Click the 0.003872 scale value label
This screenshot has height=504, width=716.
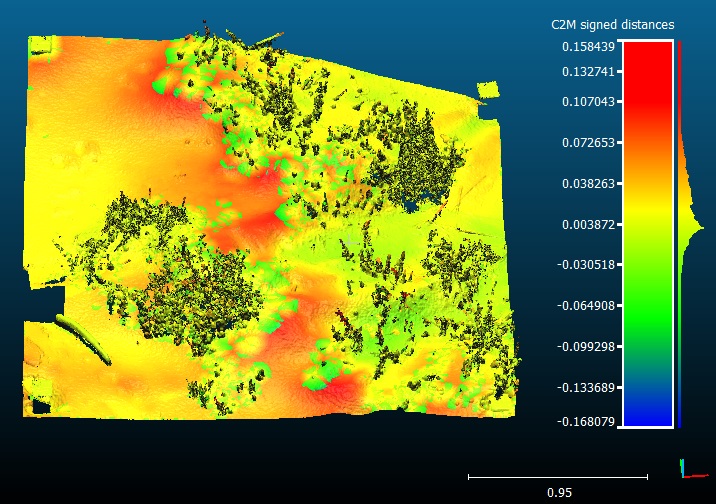[x=588, y=224]
